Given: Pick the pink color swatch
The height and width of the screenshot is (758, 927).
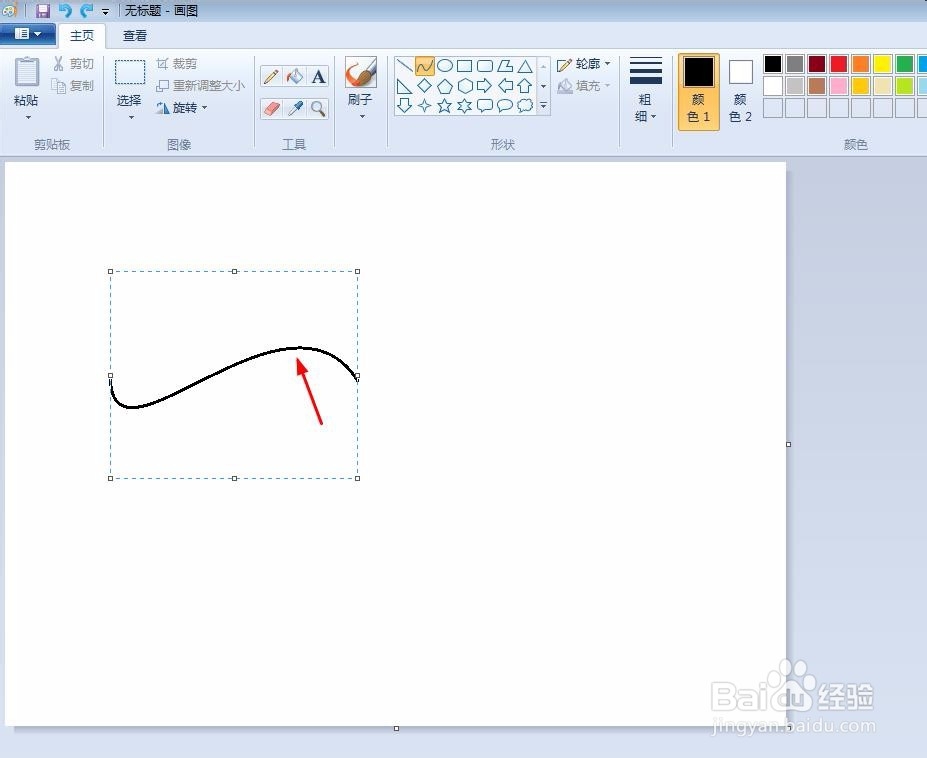Looking at the screenshot, I should point(838,86).
